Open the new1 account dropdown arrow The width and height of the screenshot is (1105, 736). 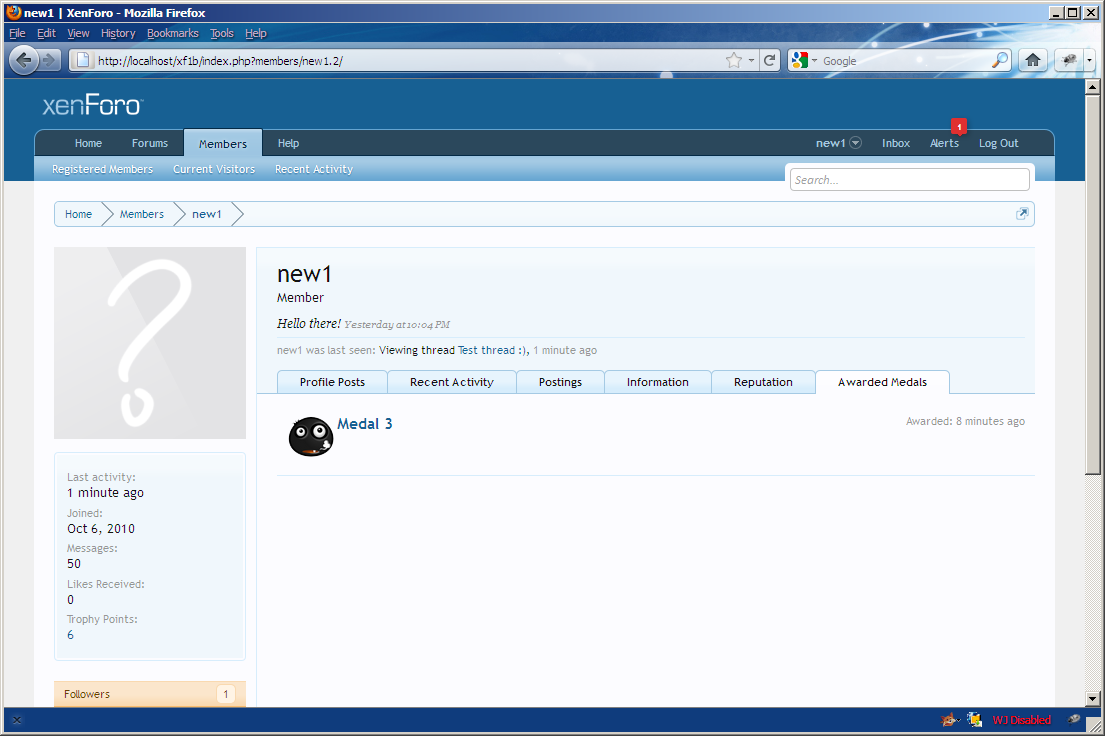pos(856,143)
